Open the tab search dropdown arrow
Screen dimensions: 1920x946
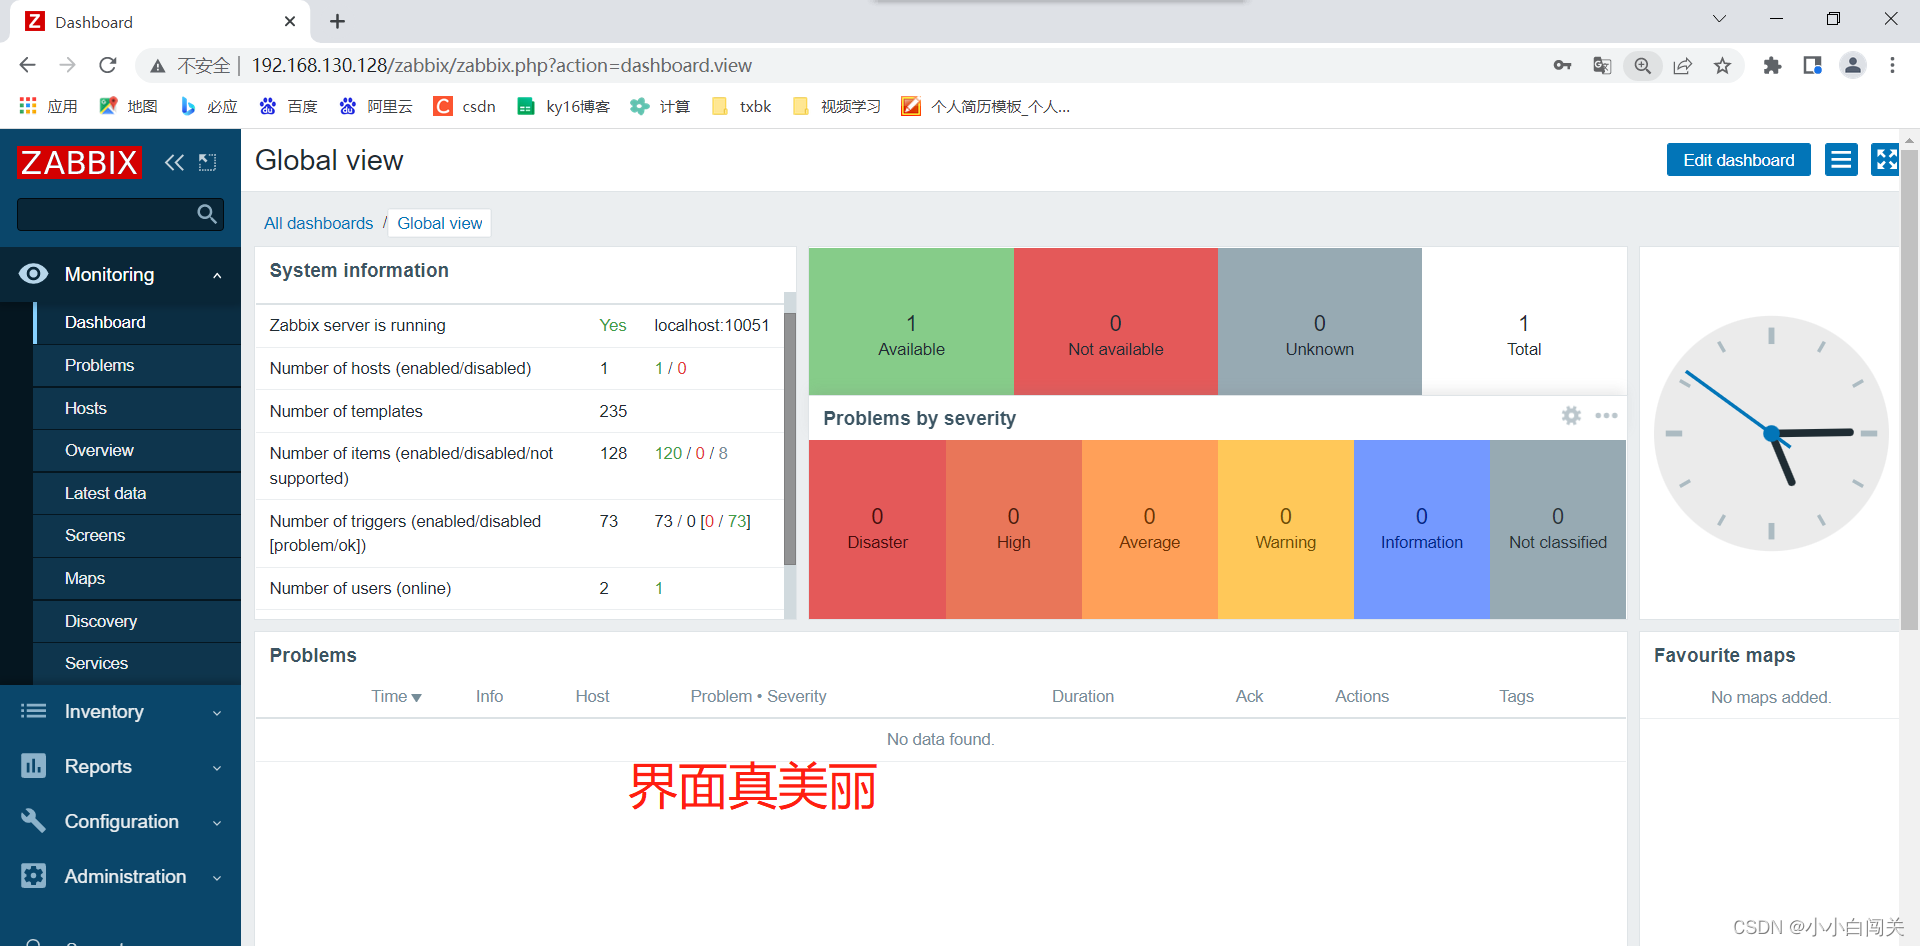coord(1719,19)
